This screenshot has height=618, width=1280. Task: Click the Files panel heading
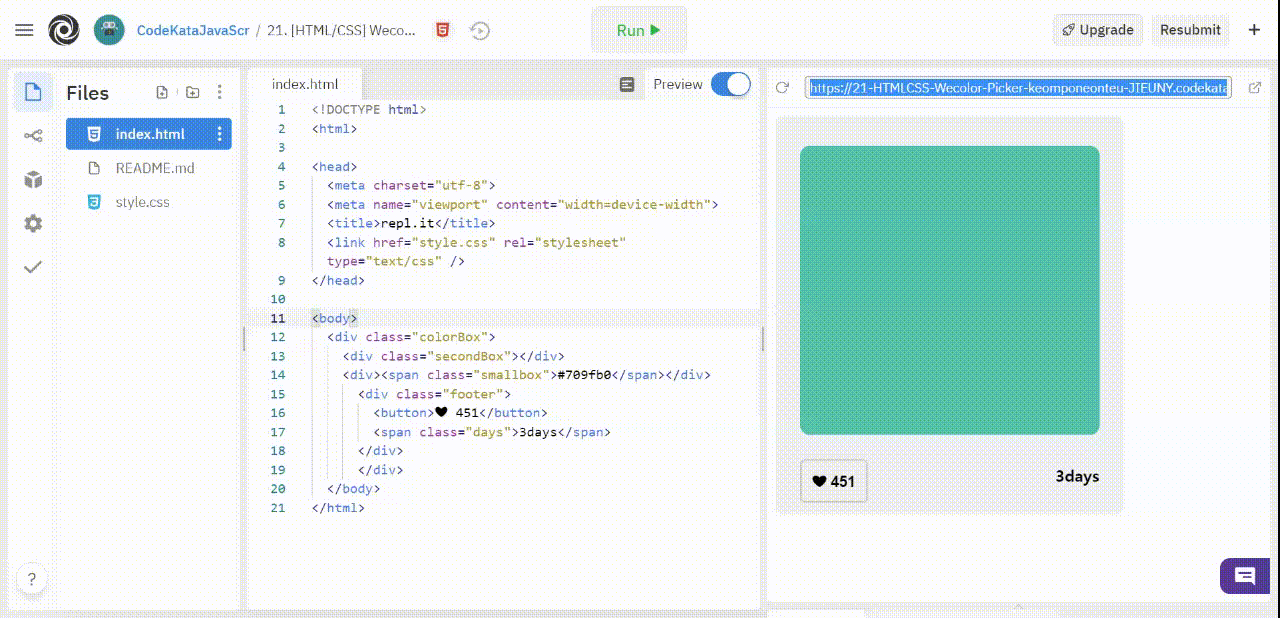[88, 93]
